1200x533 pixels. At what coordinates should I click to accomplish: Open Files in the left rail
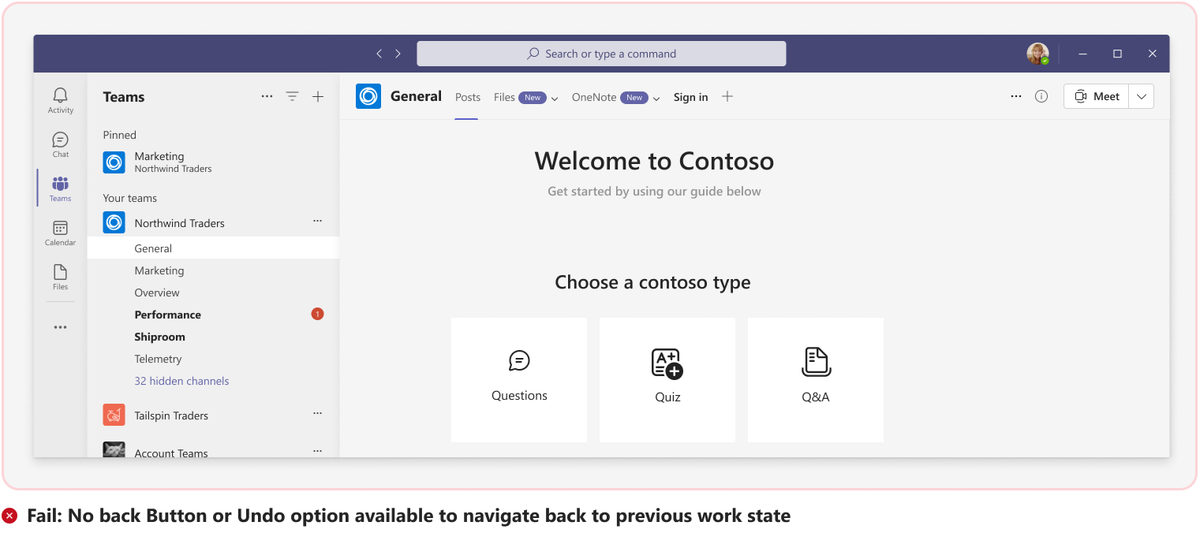pyautogui.click(x=60, y=277)
